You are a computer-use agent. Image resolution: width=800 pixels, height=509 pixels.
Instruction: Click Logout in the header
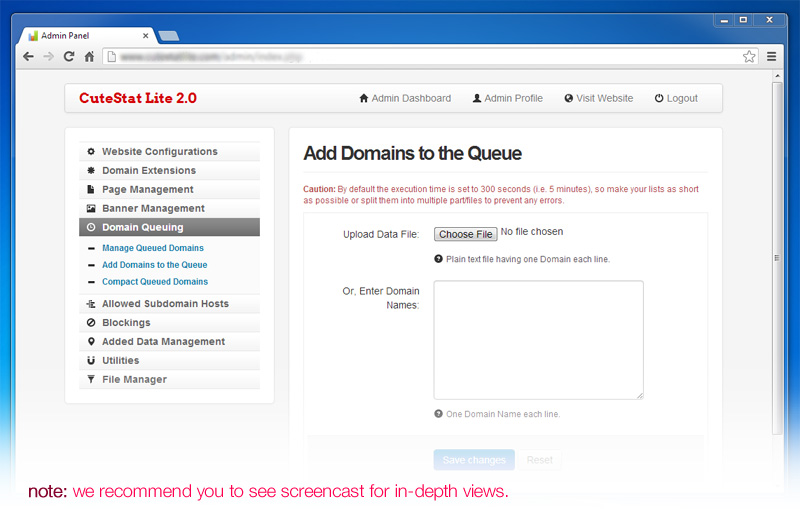pos(676,98)
